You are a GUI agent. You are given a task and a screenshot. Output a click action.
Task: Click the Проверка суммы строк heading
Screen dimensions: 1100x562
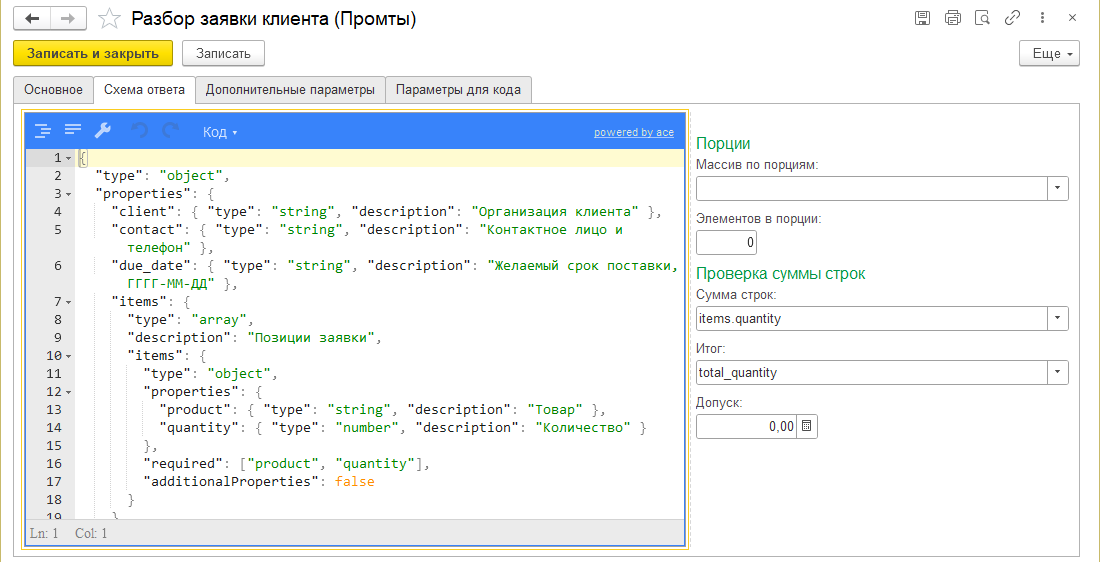(x=781, y=274)
